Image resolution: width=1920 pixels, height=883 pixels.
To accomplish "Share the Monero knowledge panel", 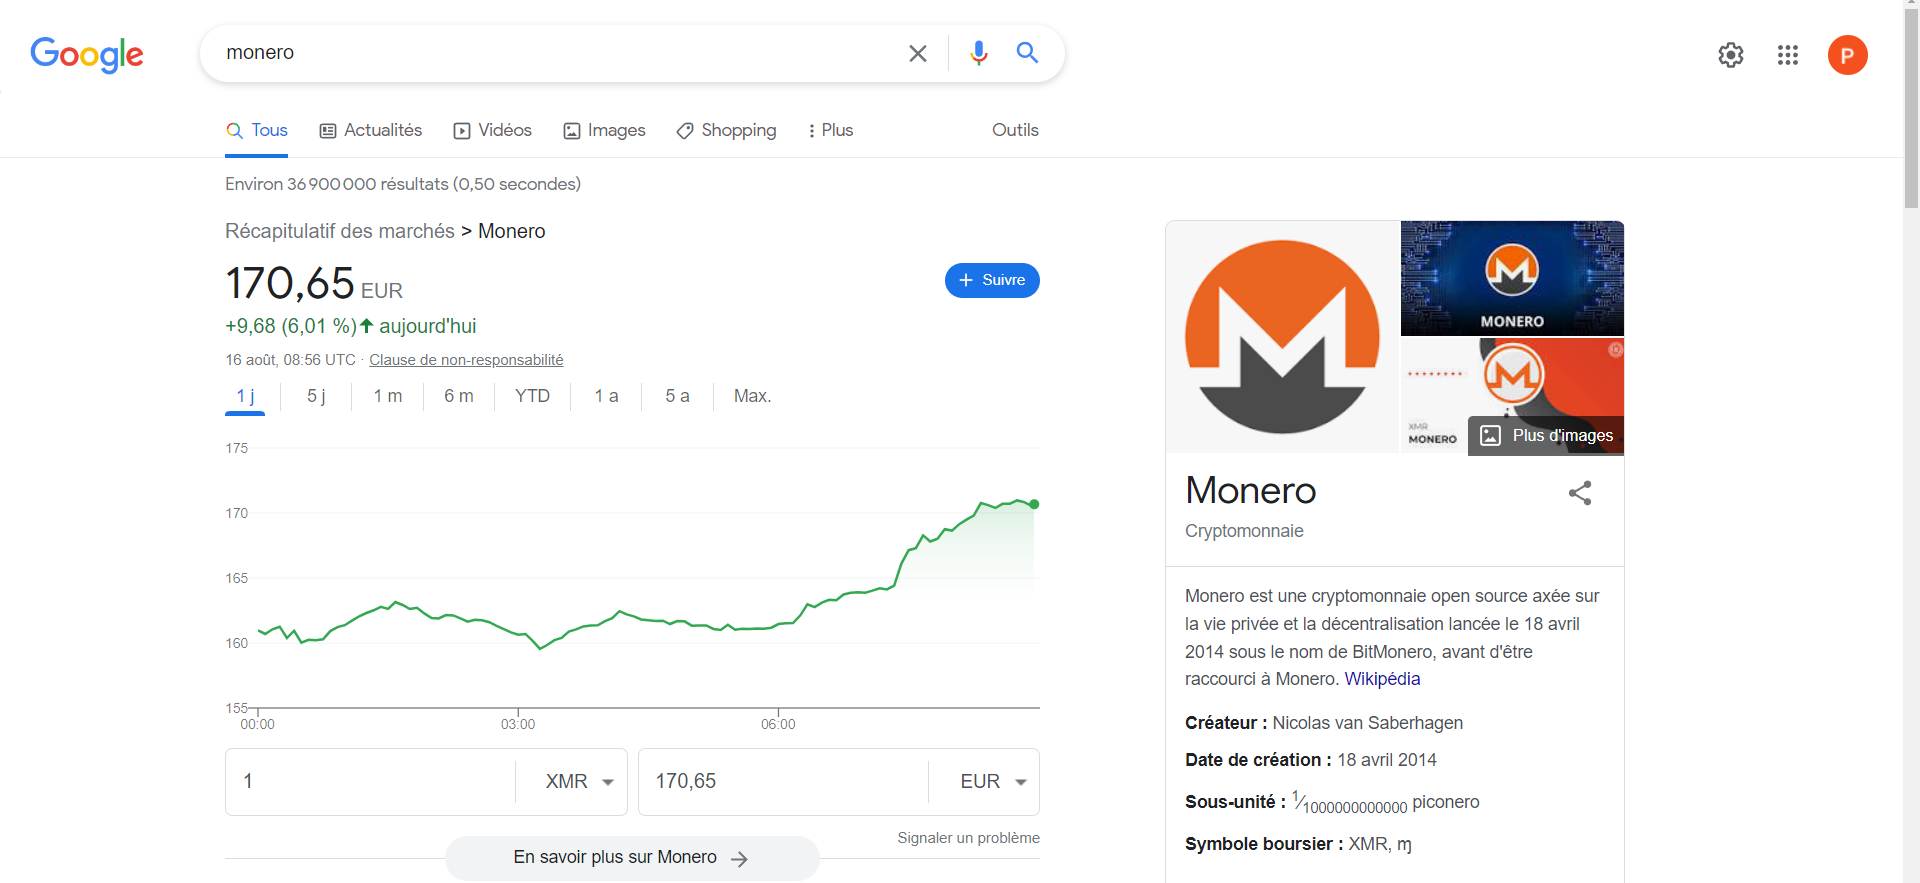I will click(x=1579, y=493).
